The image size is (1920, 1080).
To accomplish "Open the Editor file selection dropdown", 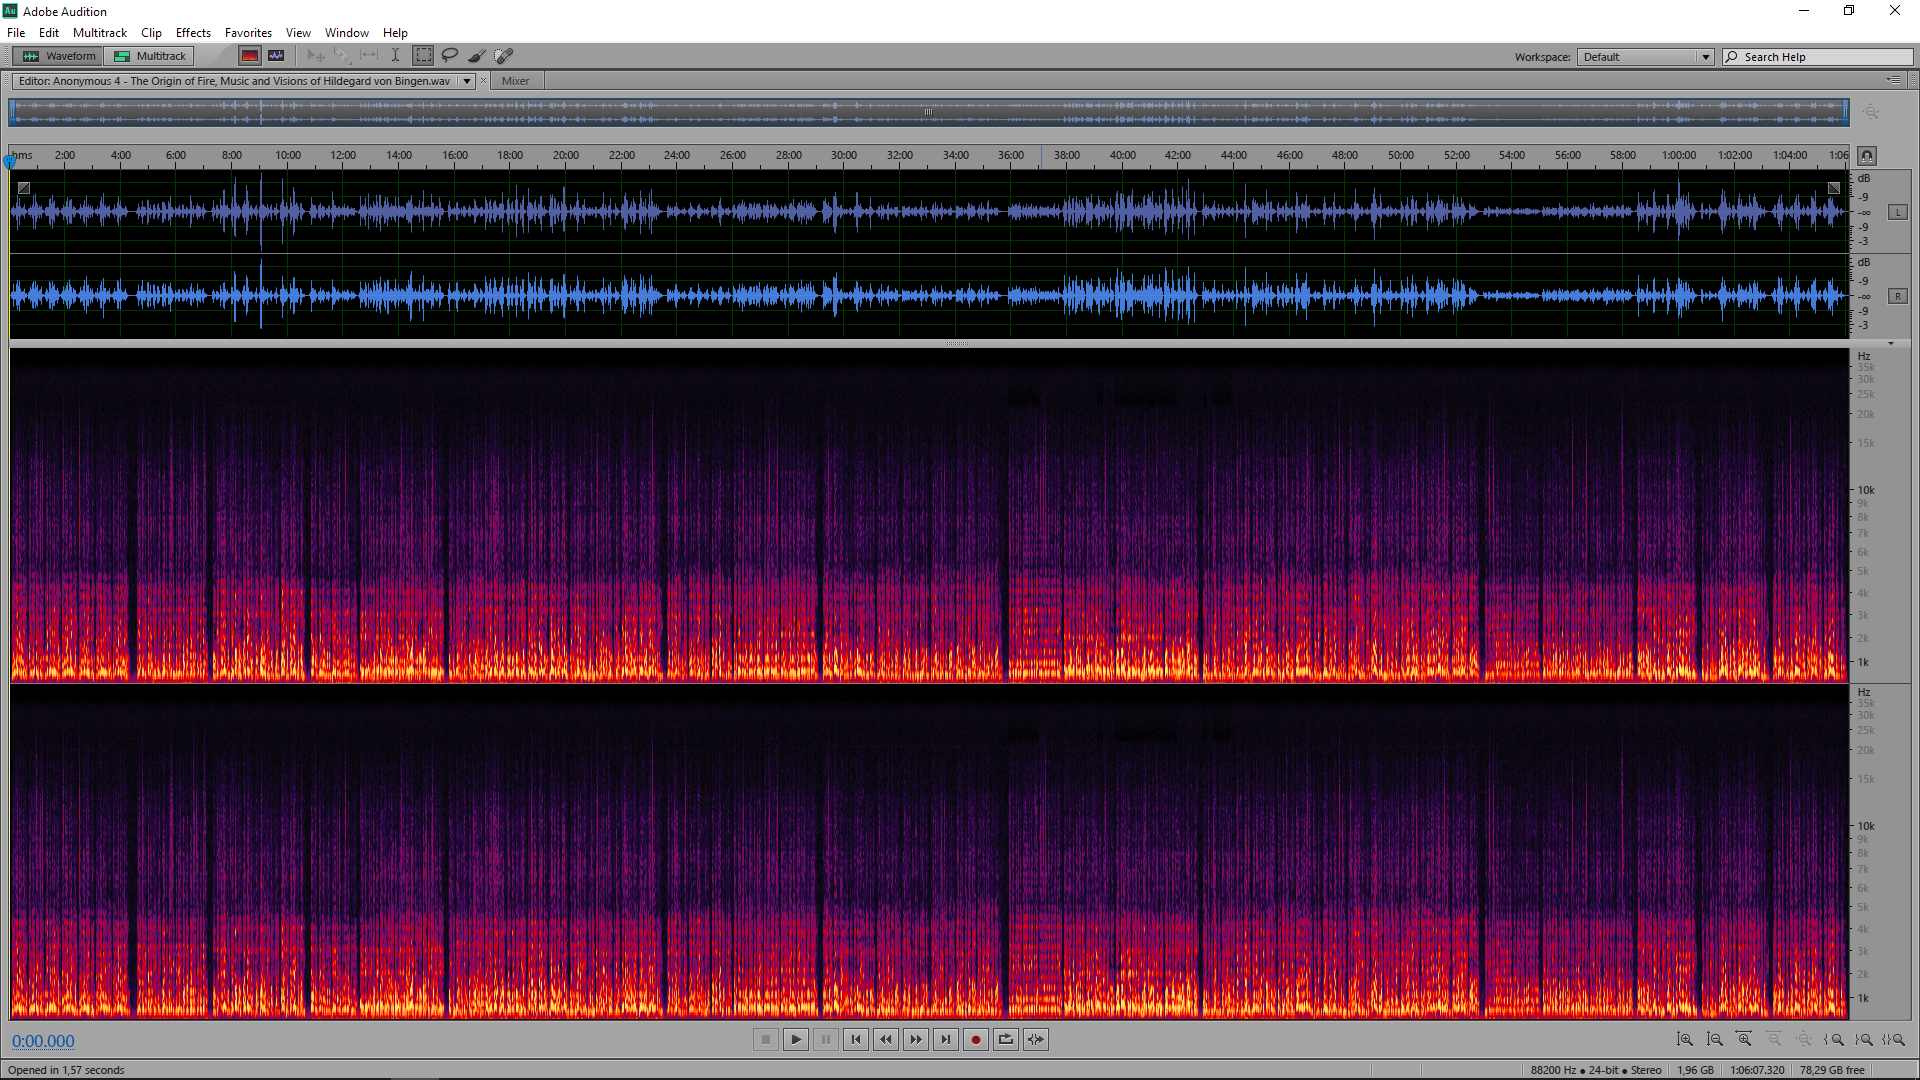I will point(466,81).
